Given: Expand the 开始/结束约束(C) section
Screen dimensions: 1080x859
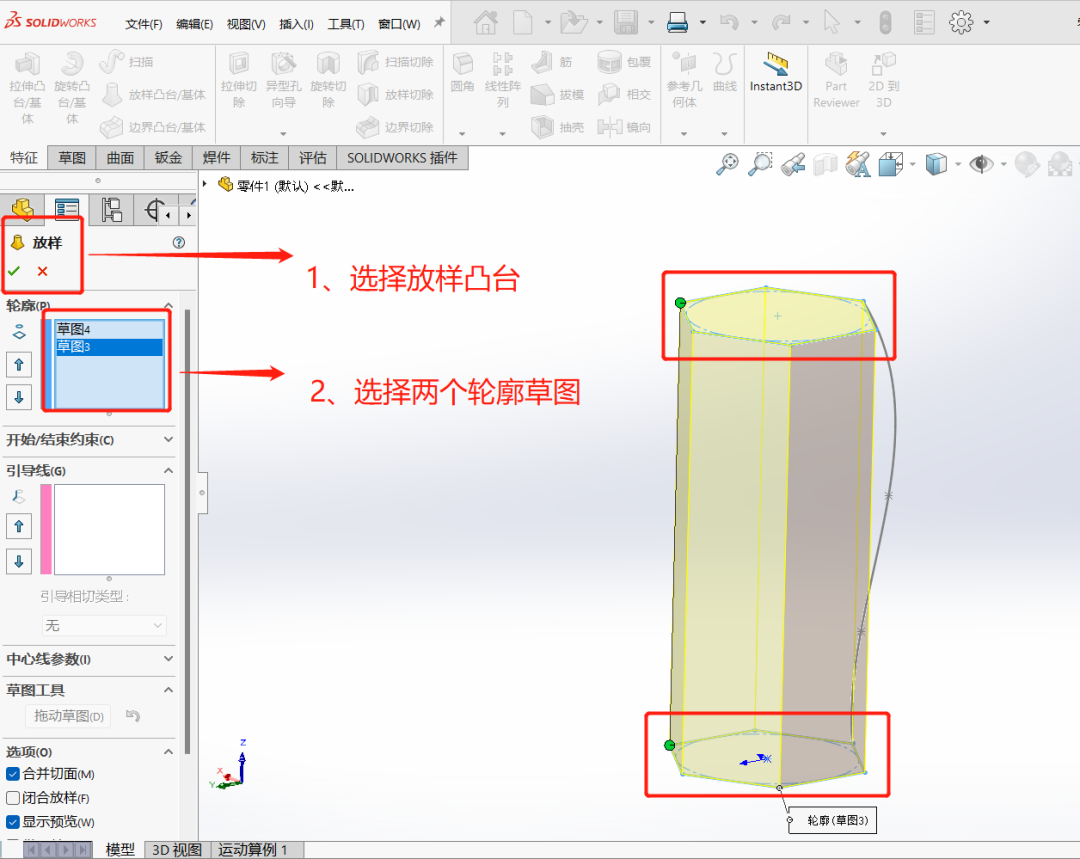Looking at the screenshot, I should (x=169, y=439).
